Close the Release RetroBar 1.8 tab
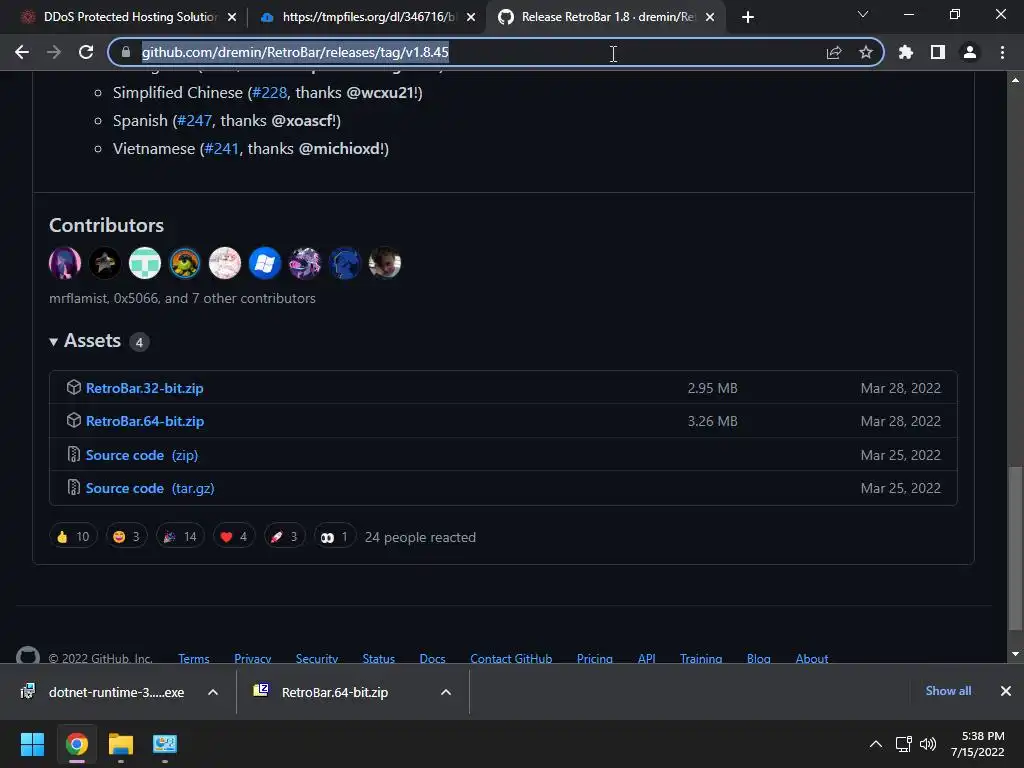Viewport: 1024px width, 768px height. click(x=710, y=17)
